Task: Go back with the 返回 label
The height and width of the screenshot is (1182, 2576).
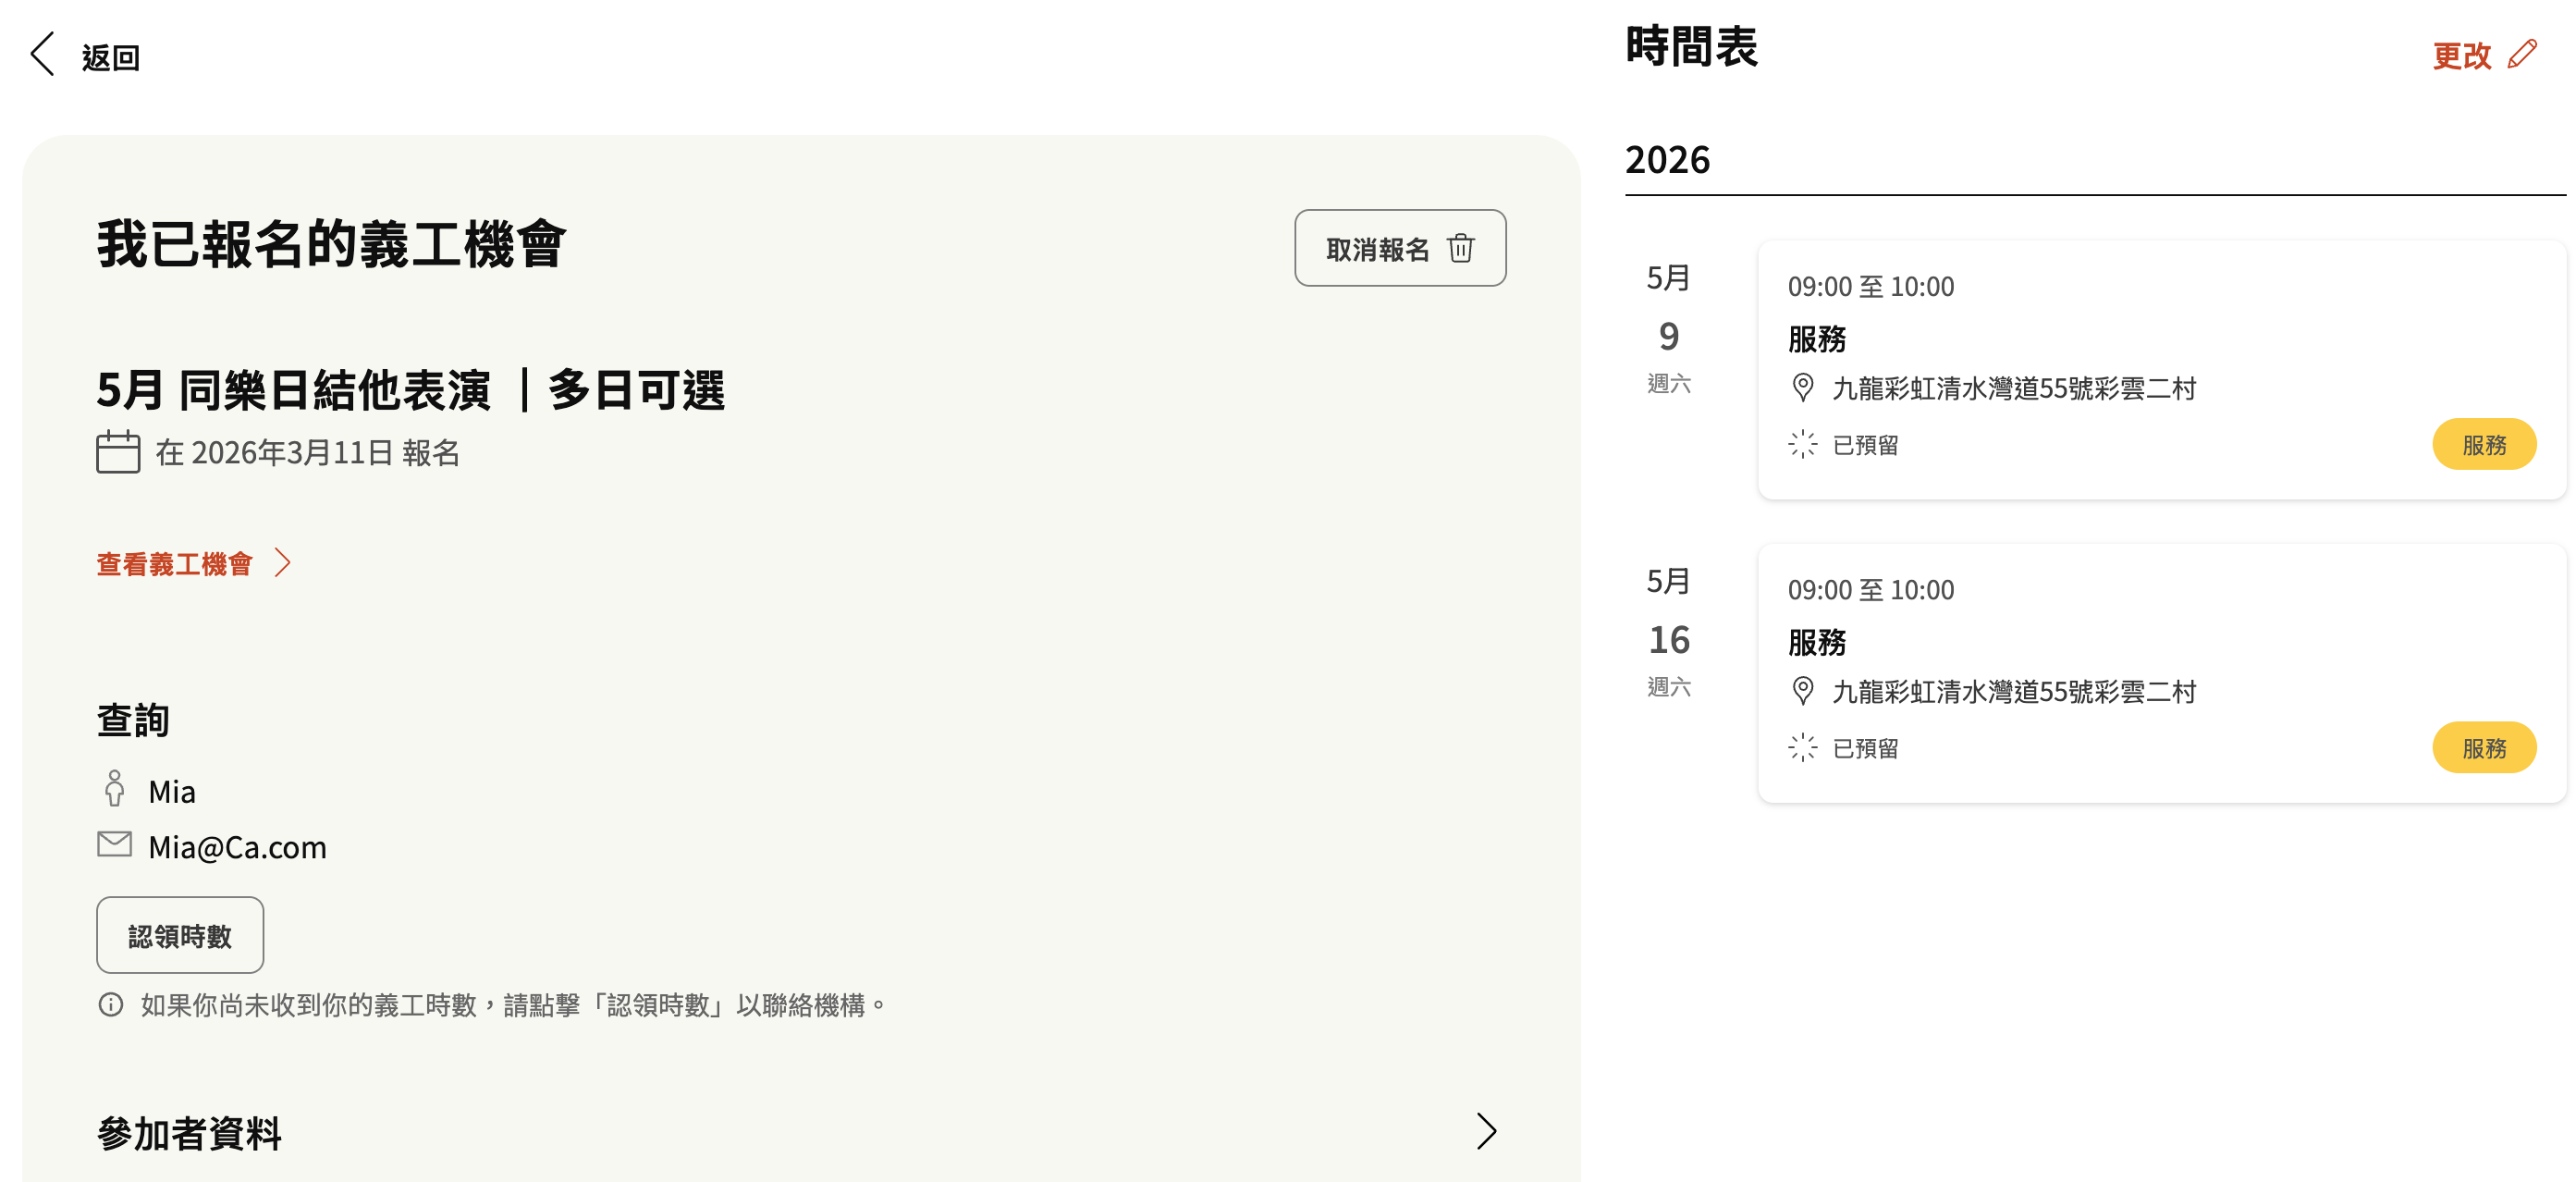Action: 110,58
